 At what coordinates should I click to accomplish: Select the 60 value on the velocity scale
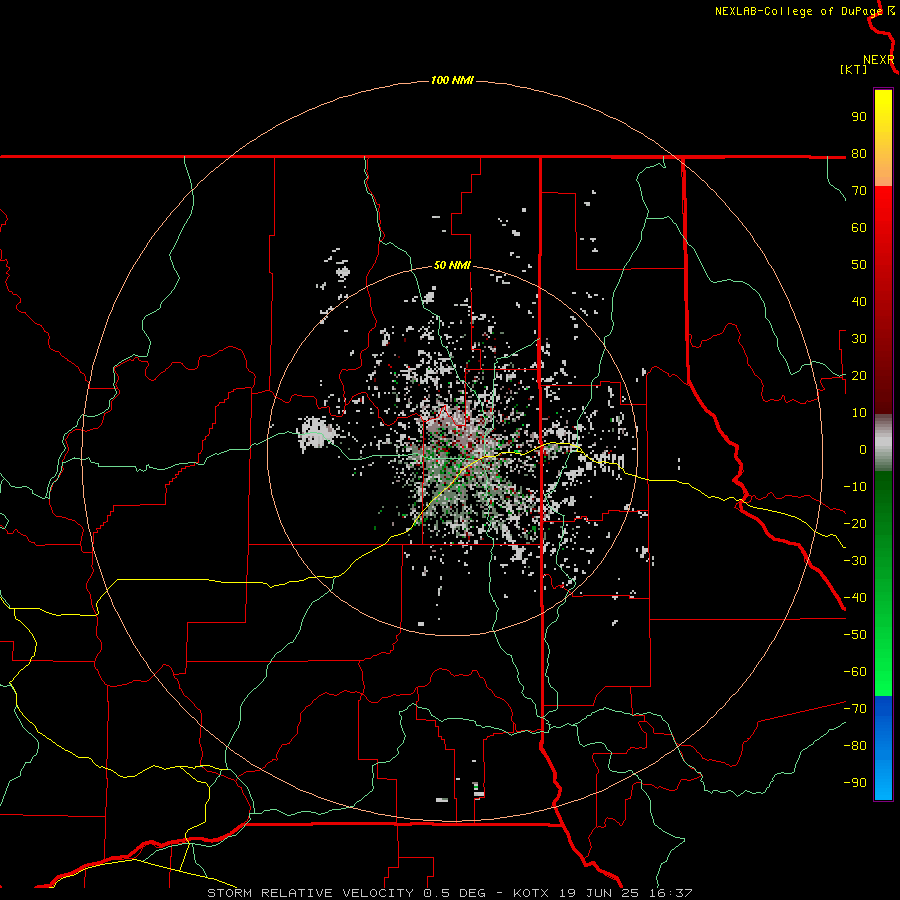click(x=859, y=228)
